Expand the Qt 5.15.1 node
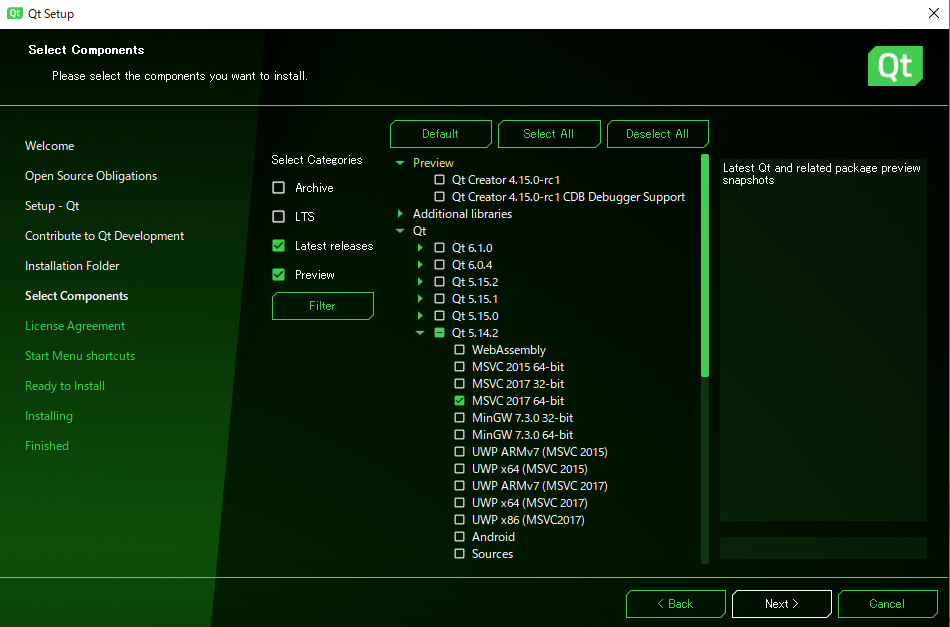 (420, 299)
